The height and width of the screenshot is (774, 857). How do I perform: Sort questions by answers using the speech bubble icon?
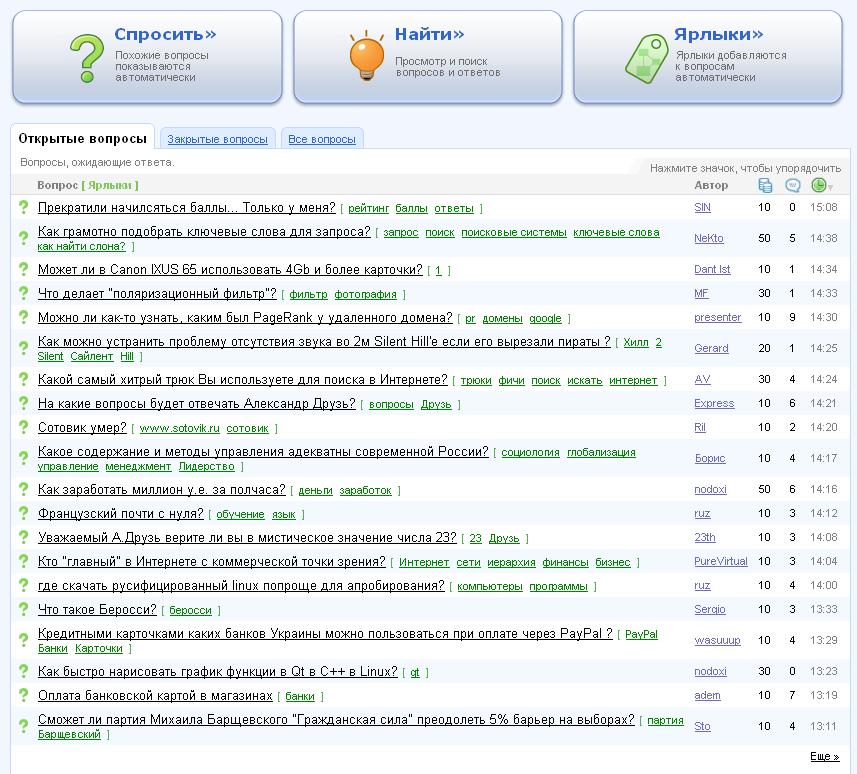click(x=792, y=185)
